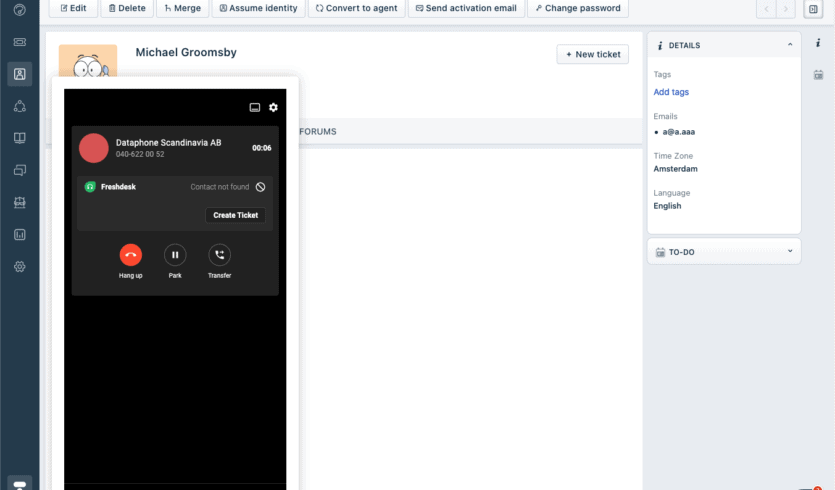
Task: Click the Amsterdam time zone value
Action: point(675,169)
